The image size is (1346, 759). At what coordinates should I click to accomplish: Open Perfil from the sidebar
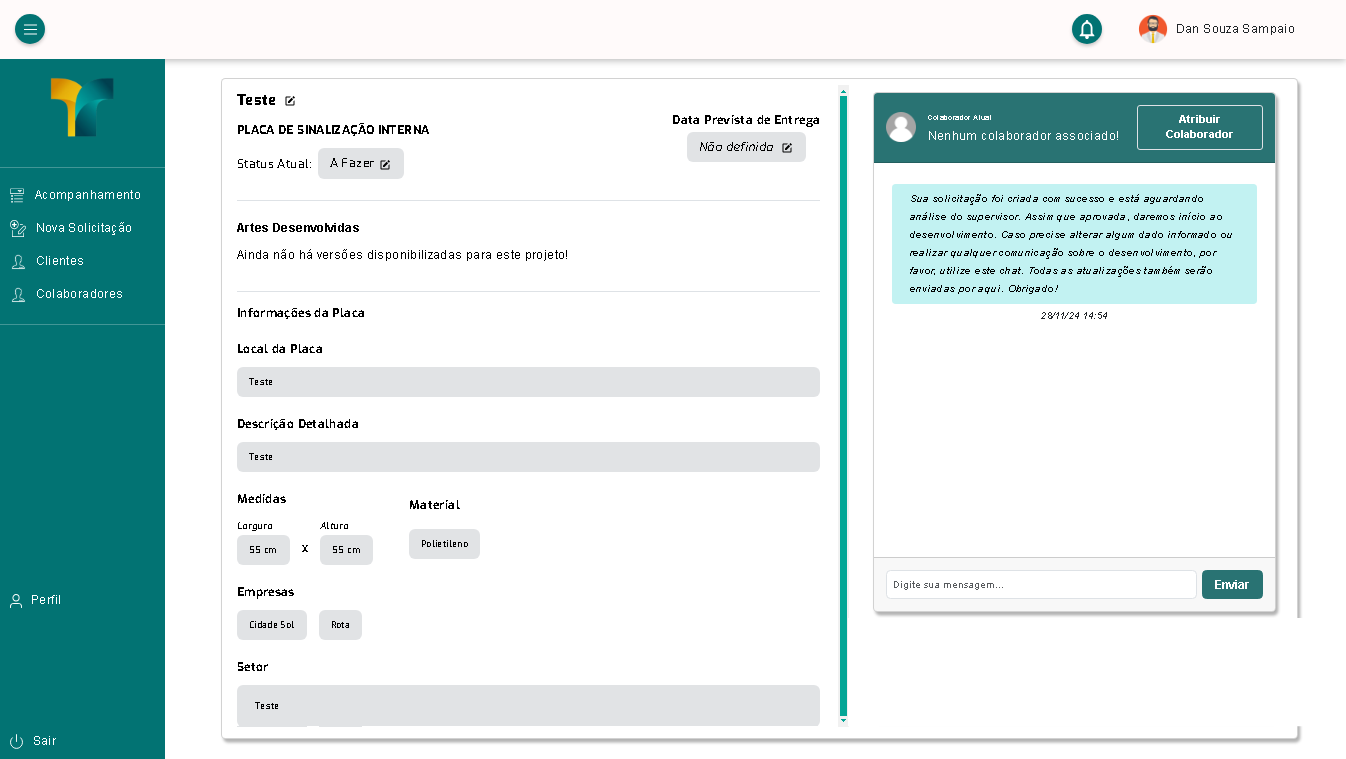45,600
